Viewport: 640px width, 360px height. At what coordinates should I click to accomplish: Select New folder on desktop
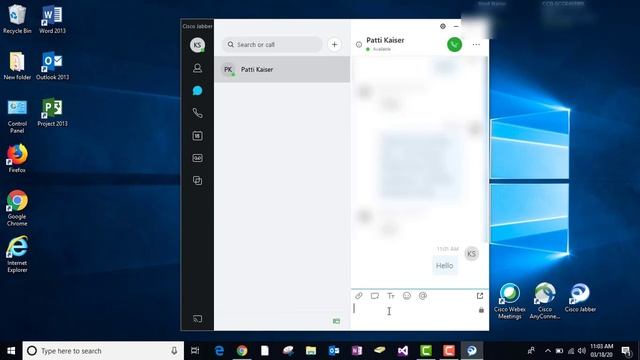[17, 65]
